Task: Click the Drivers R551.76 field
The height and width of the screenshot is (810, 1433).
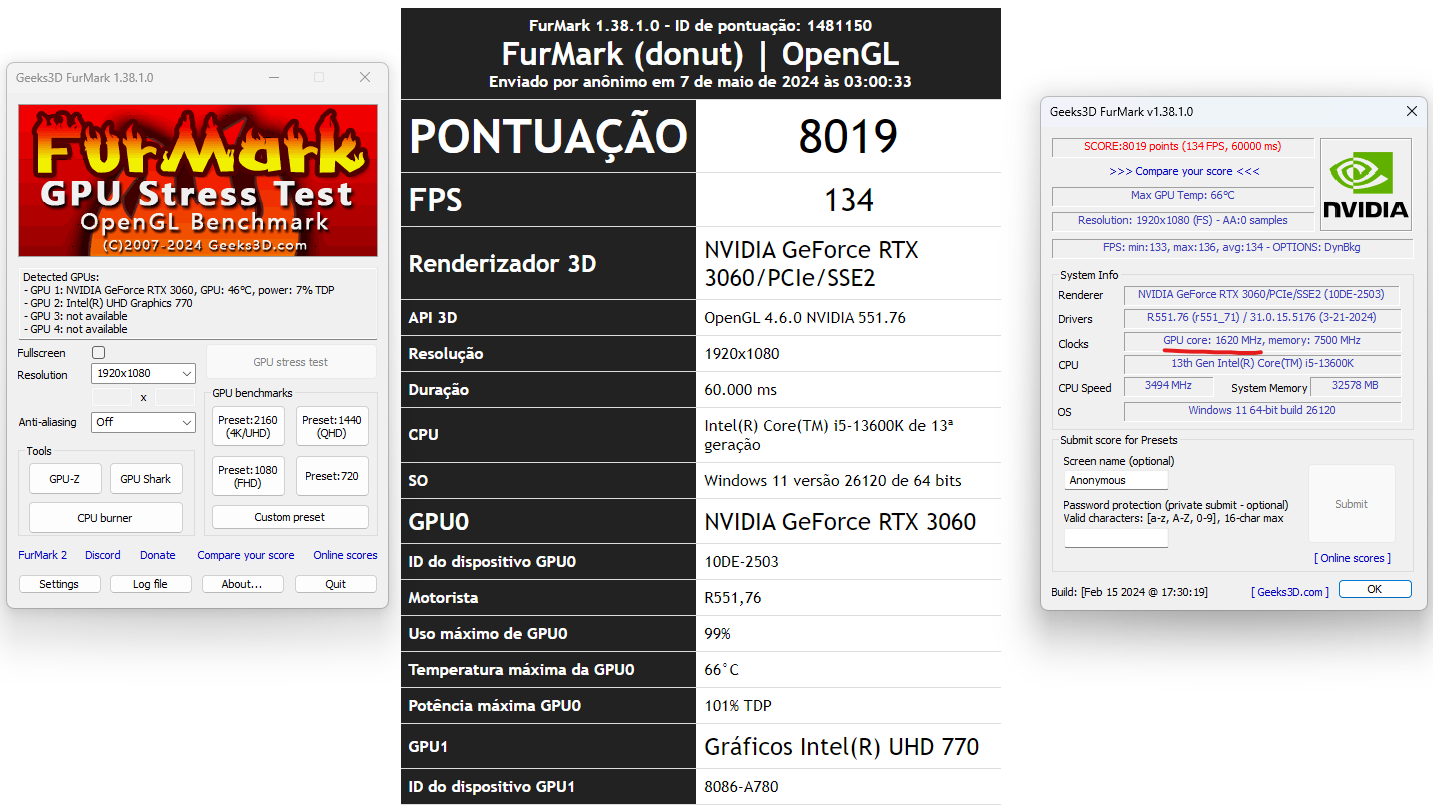Action: tap(1261, 318)
